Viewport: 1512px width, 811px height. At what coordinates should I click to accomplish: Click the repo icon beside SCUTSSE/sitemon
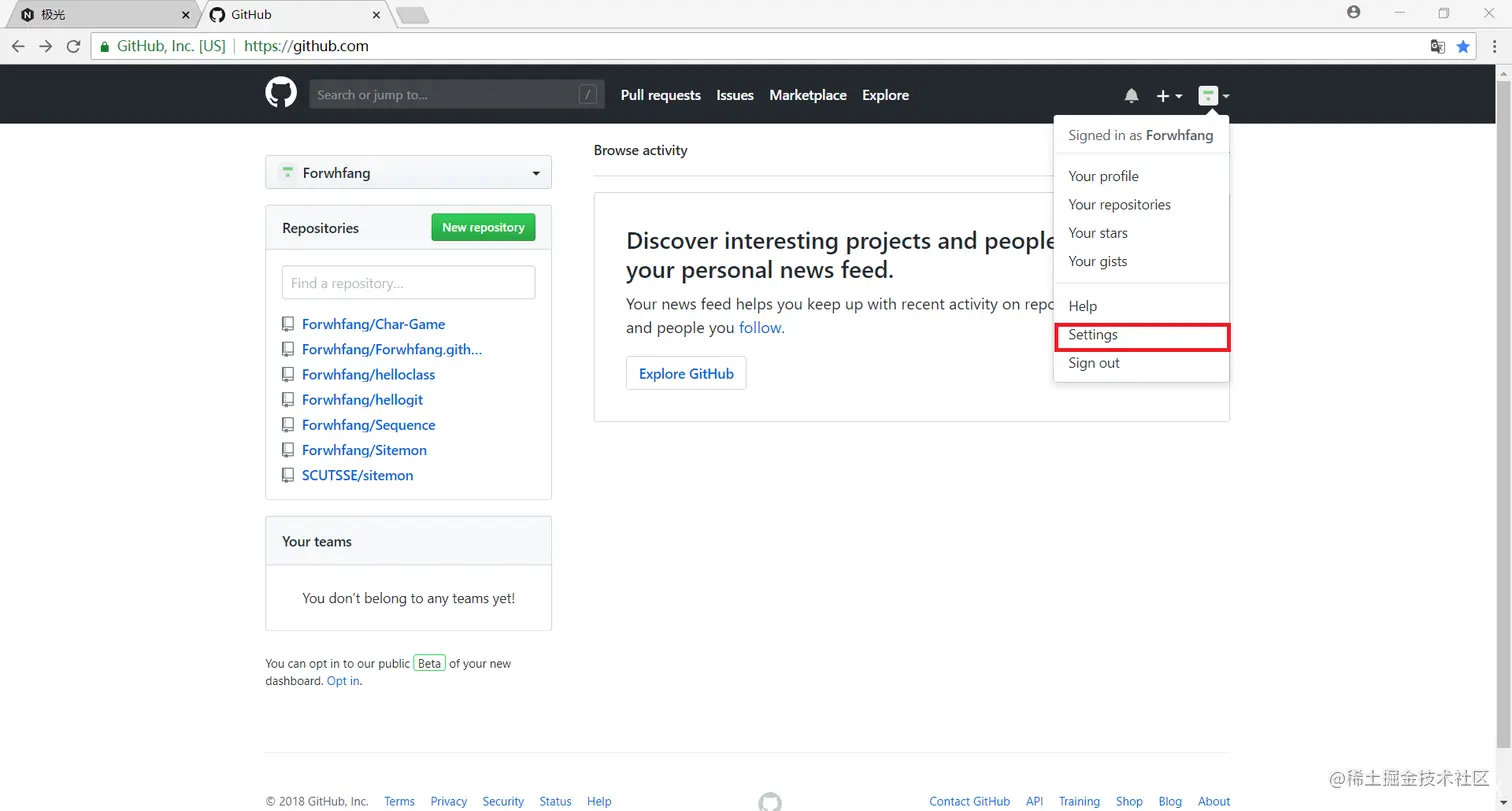288,475
